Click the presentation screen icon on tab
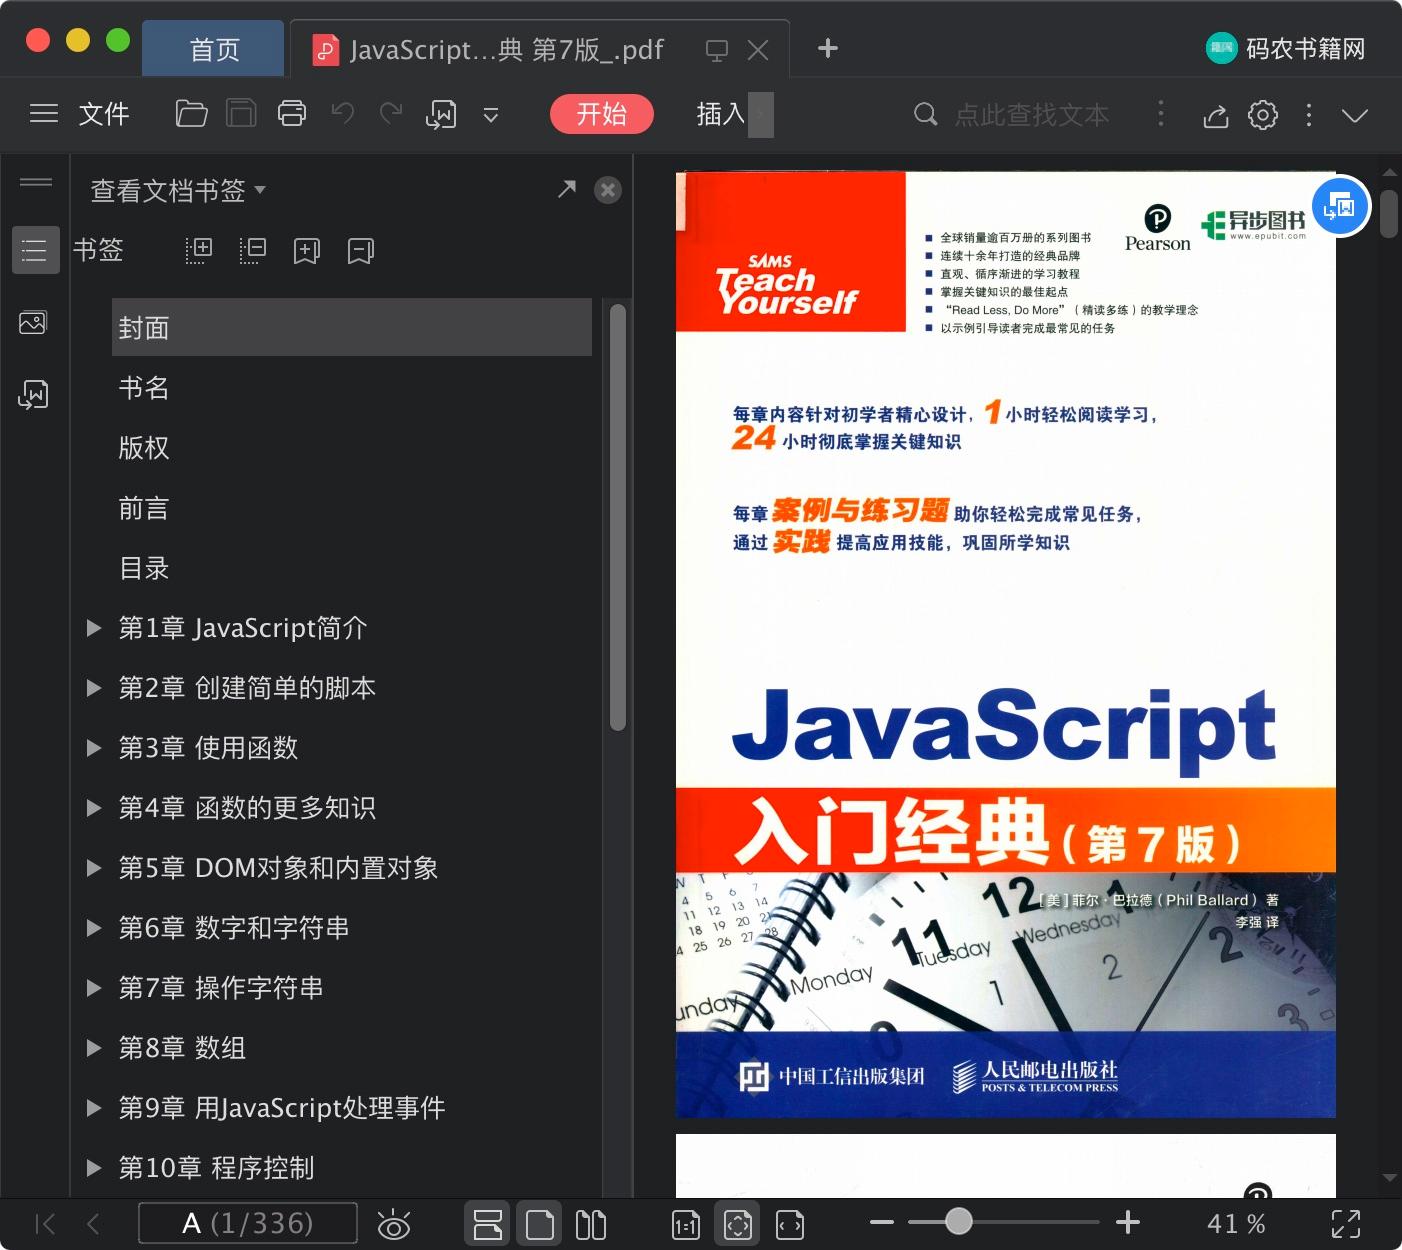 click(716, 50)
